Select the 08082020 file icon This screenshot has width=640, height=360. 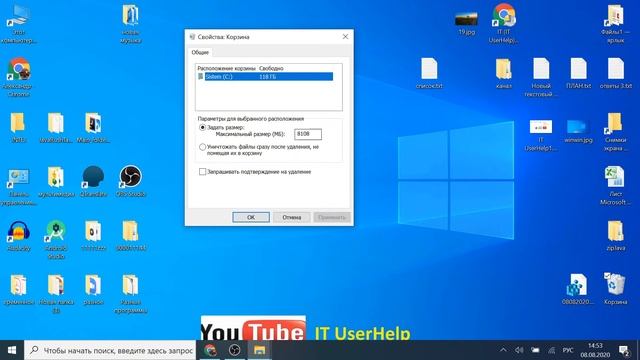[578, 289]
